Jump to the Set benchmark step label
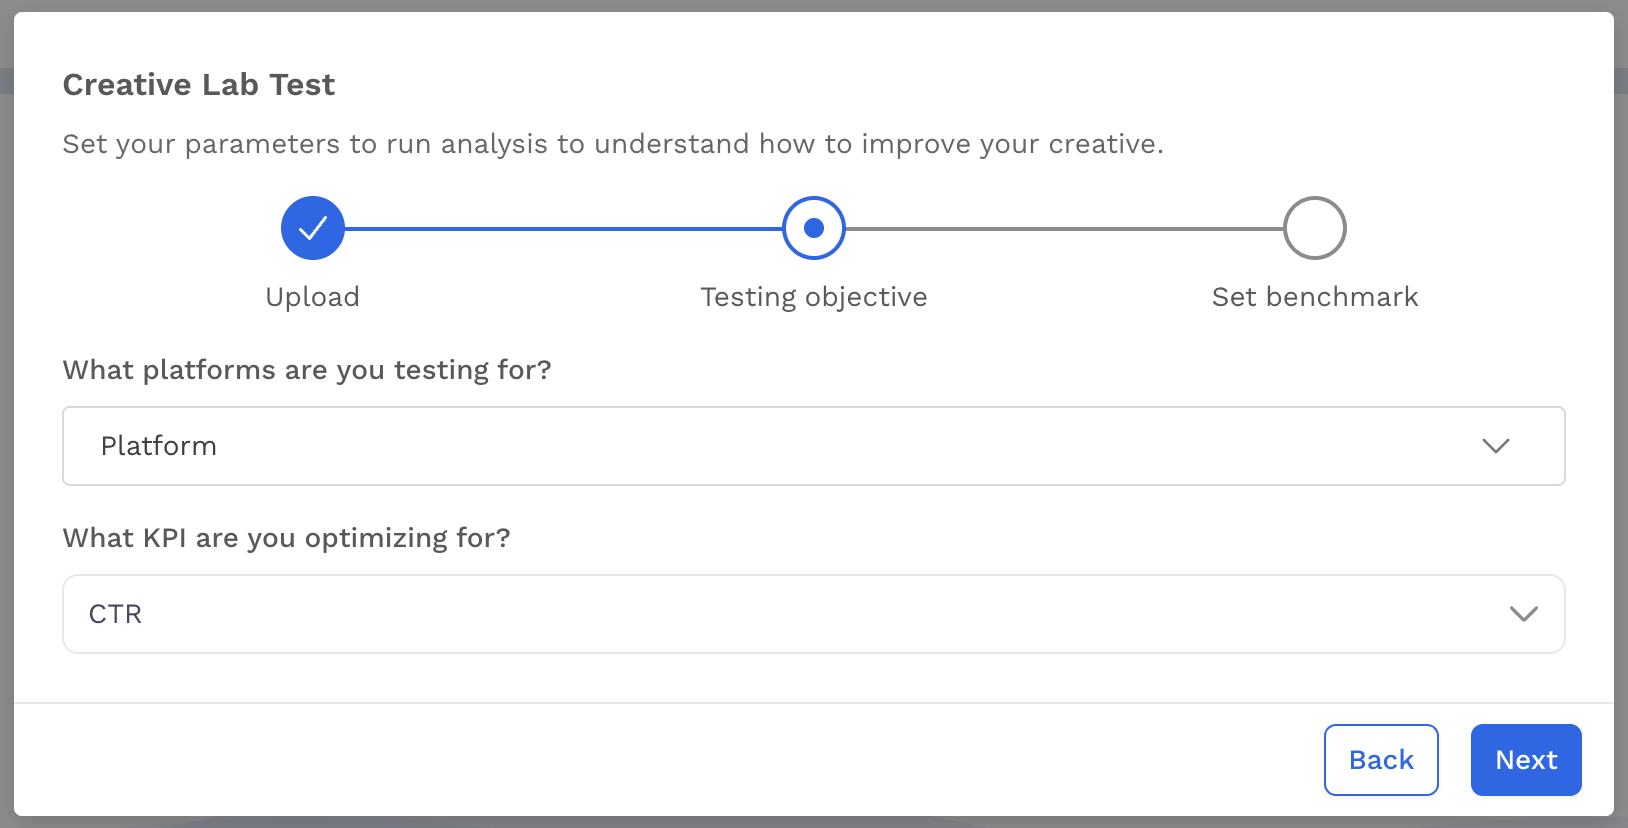Viewport: 1628px width, 828px height. pos(1315,297)
